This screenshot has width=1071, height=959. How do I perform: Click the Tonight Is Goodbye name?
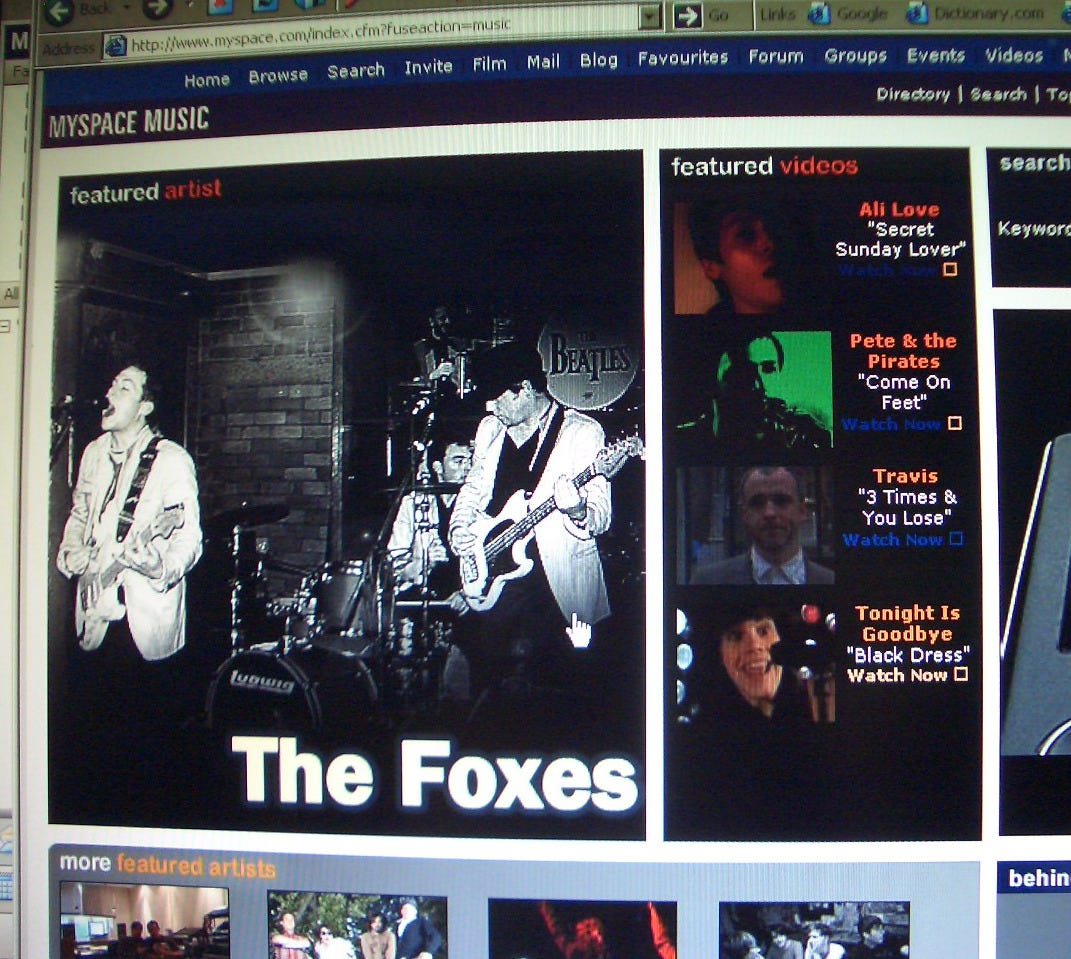[x=907, y=624]
